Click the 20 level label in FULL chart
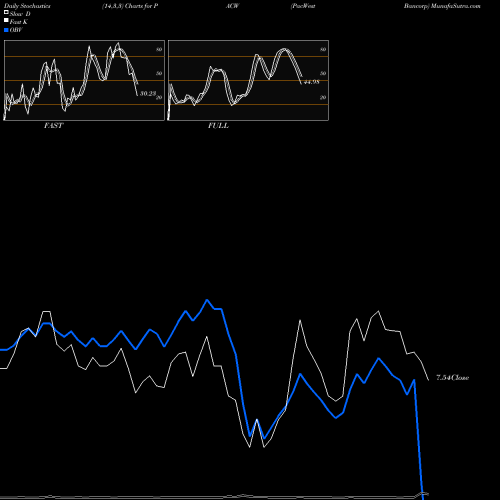The height and width of the screenshot is (500, 500). pos(323,98)
